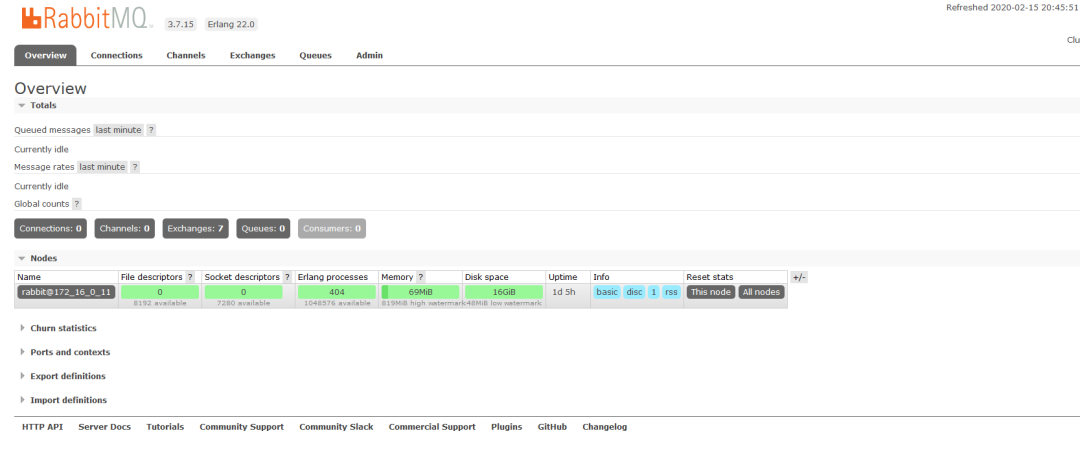1080x455 pixels.
Task: Toggle node columns with +/- button
Action: click(x=799, y=277)
